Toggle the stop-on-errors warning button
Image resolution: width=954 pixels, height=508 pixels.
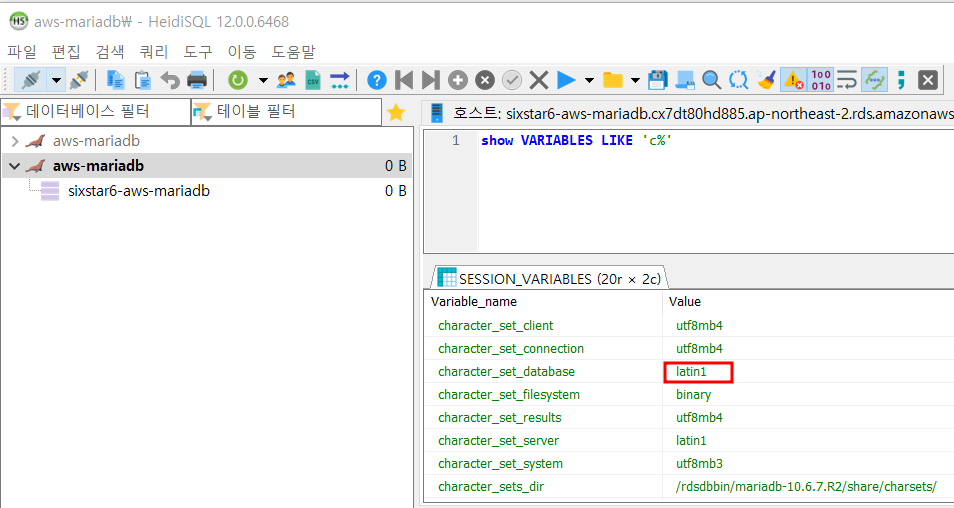click(x=794, y=80)
